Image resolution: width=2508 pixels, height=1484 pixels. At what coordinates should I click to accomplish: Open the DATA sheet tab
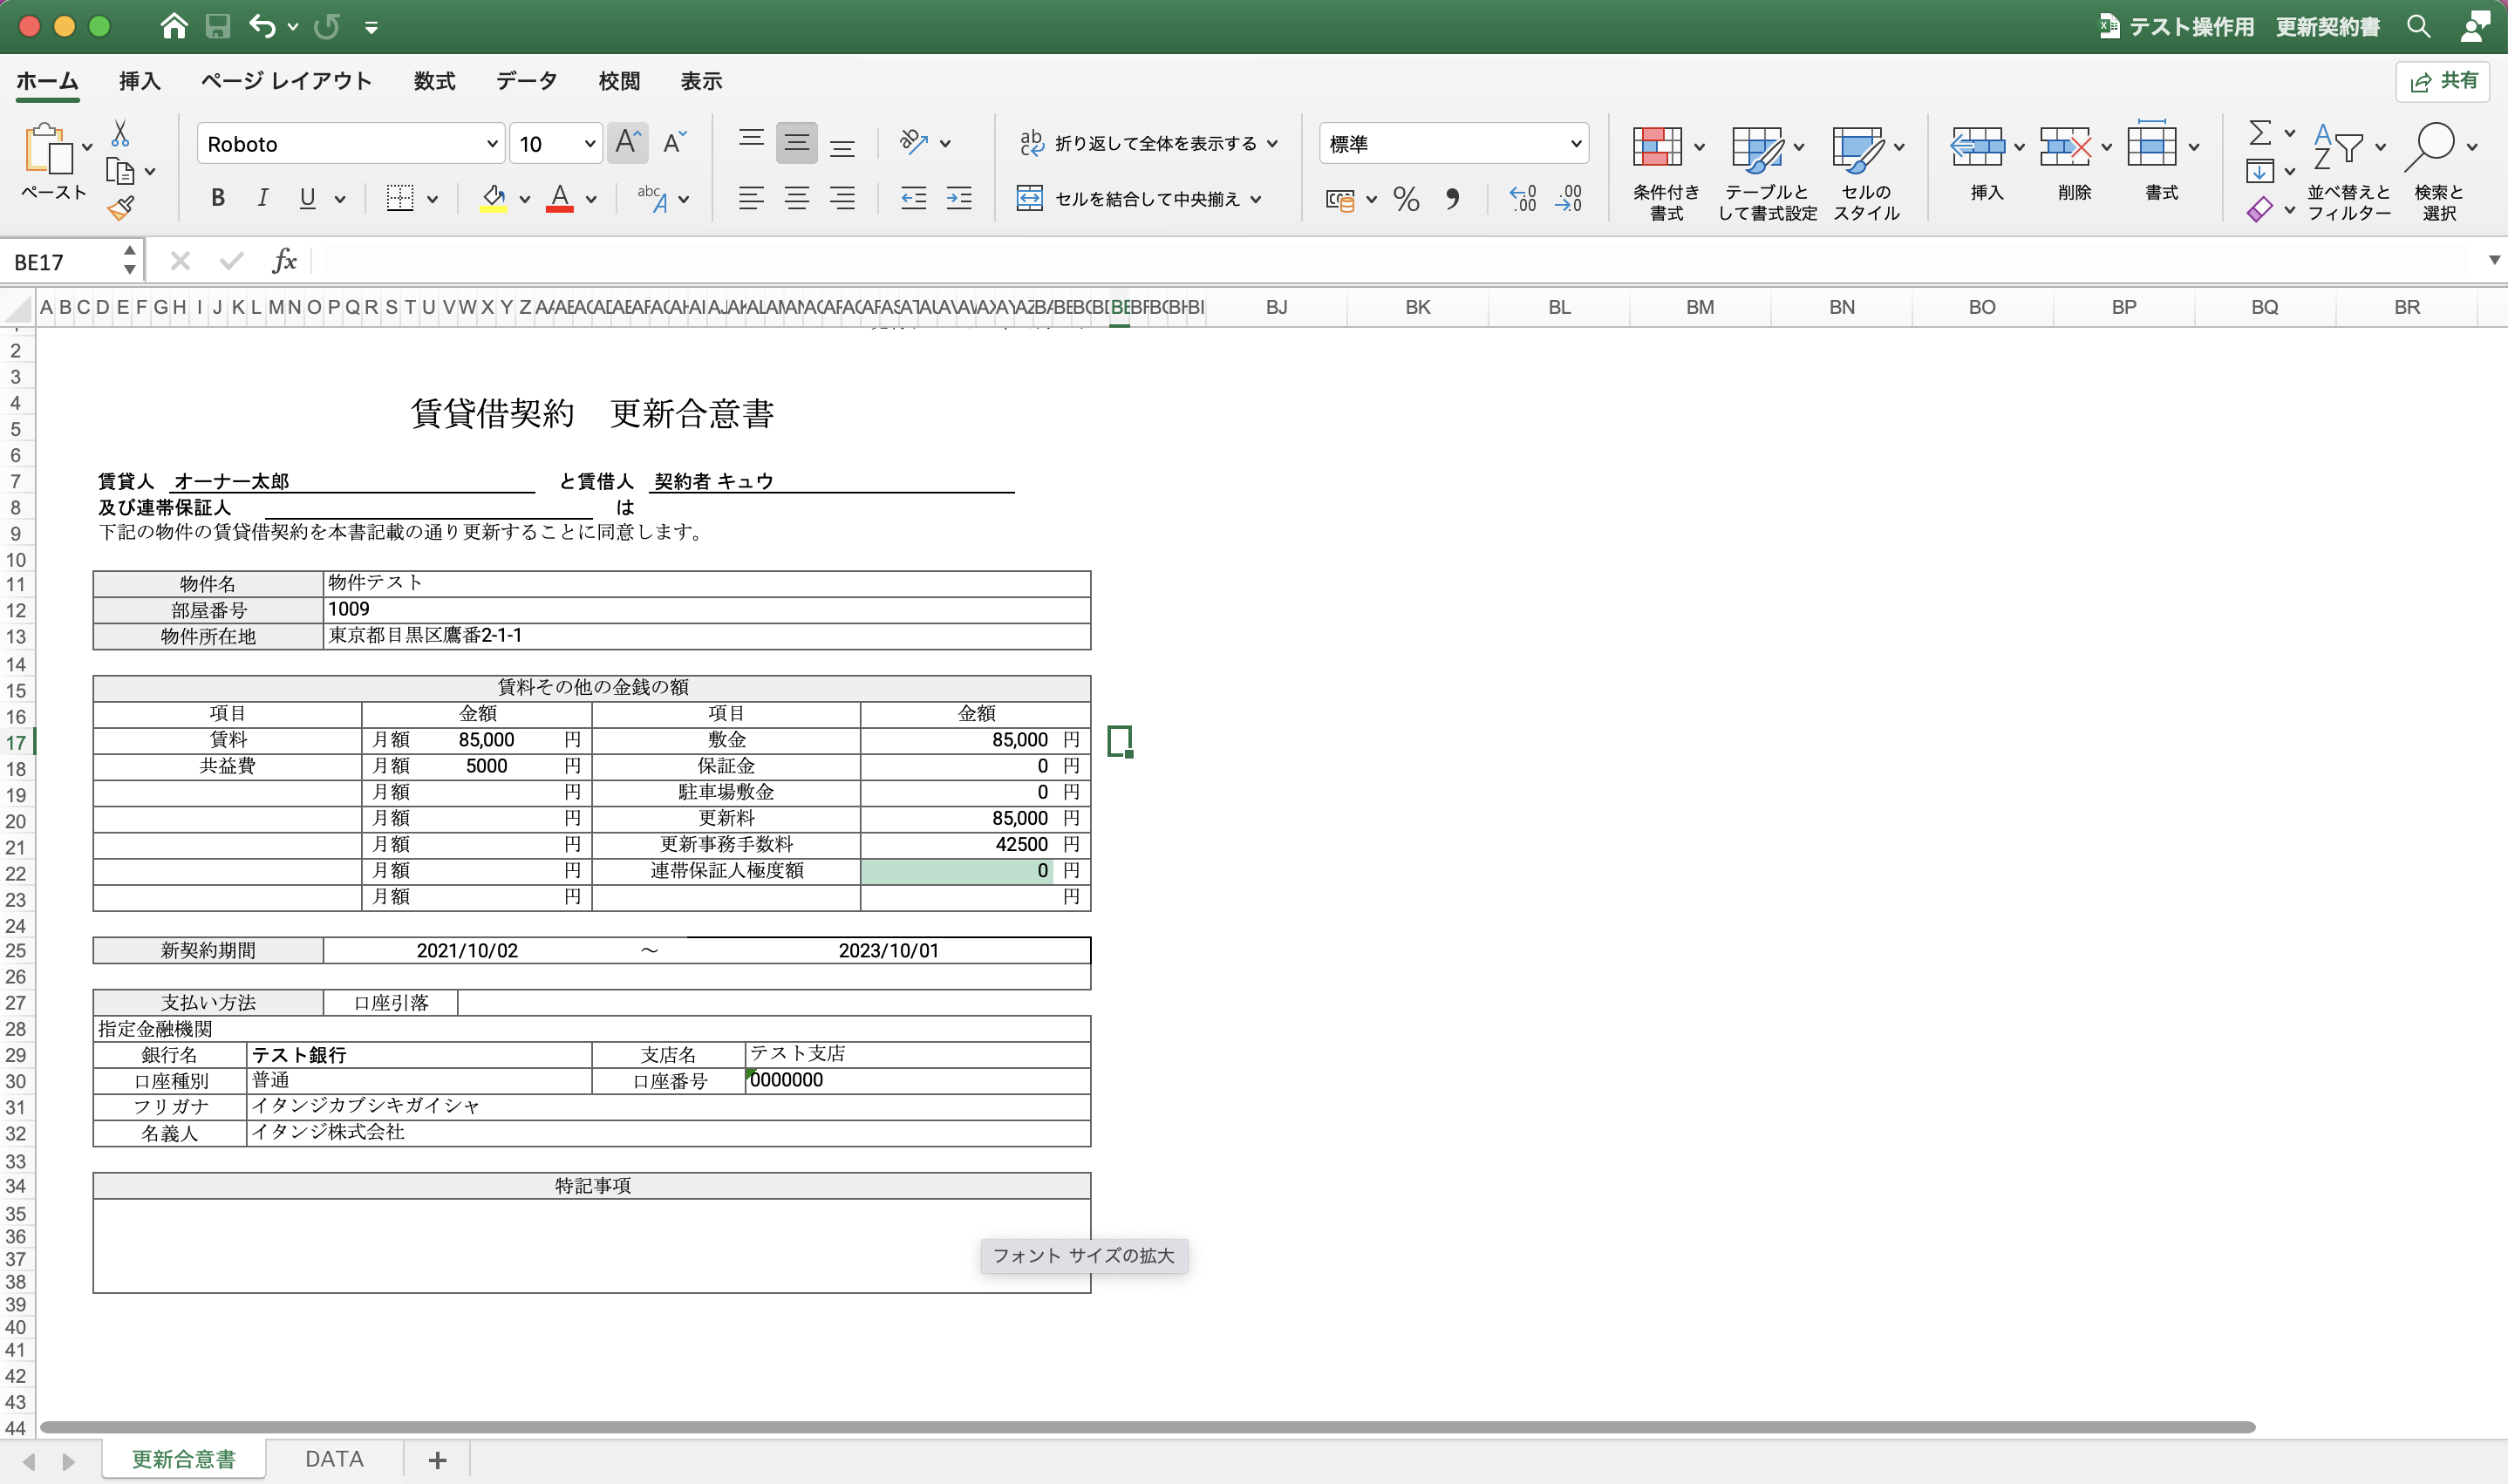tap(334, 1458)
